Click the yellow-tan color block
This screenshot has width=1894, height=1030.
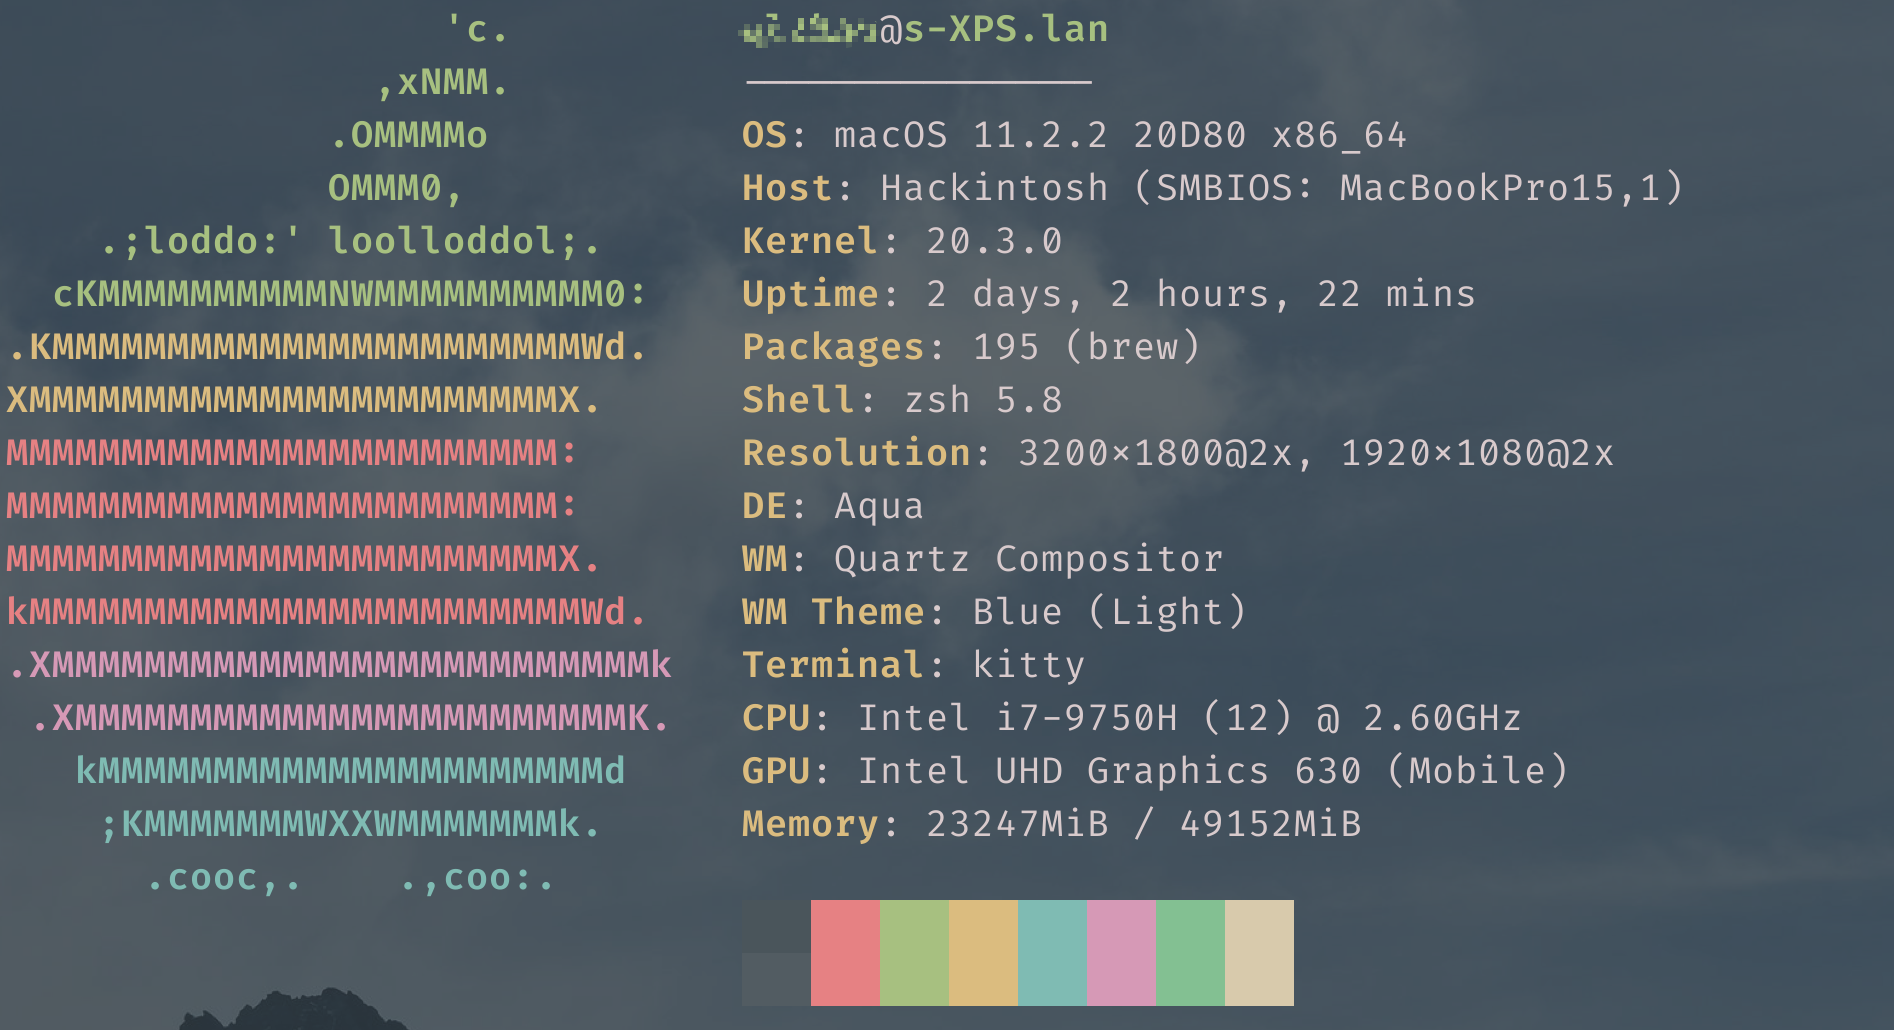coord(983,952)
